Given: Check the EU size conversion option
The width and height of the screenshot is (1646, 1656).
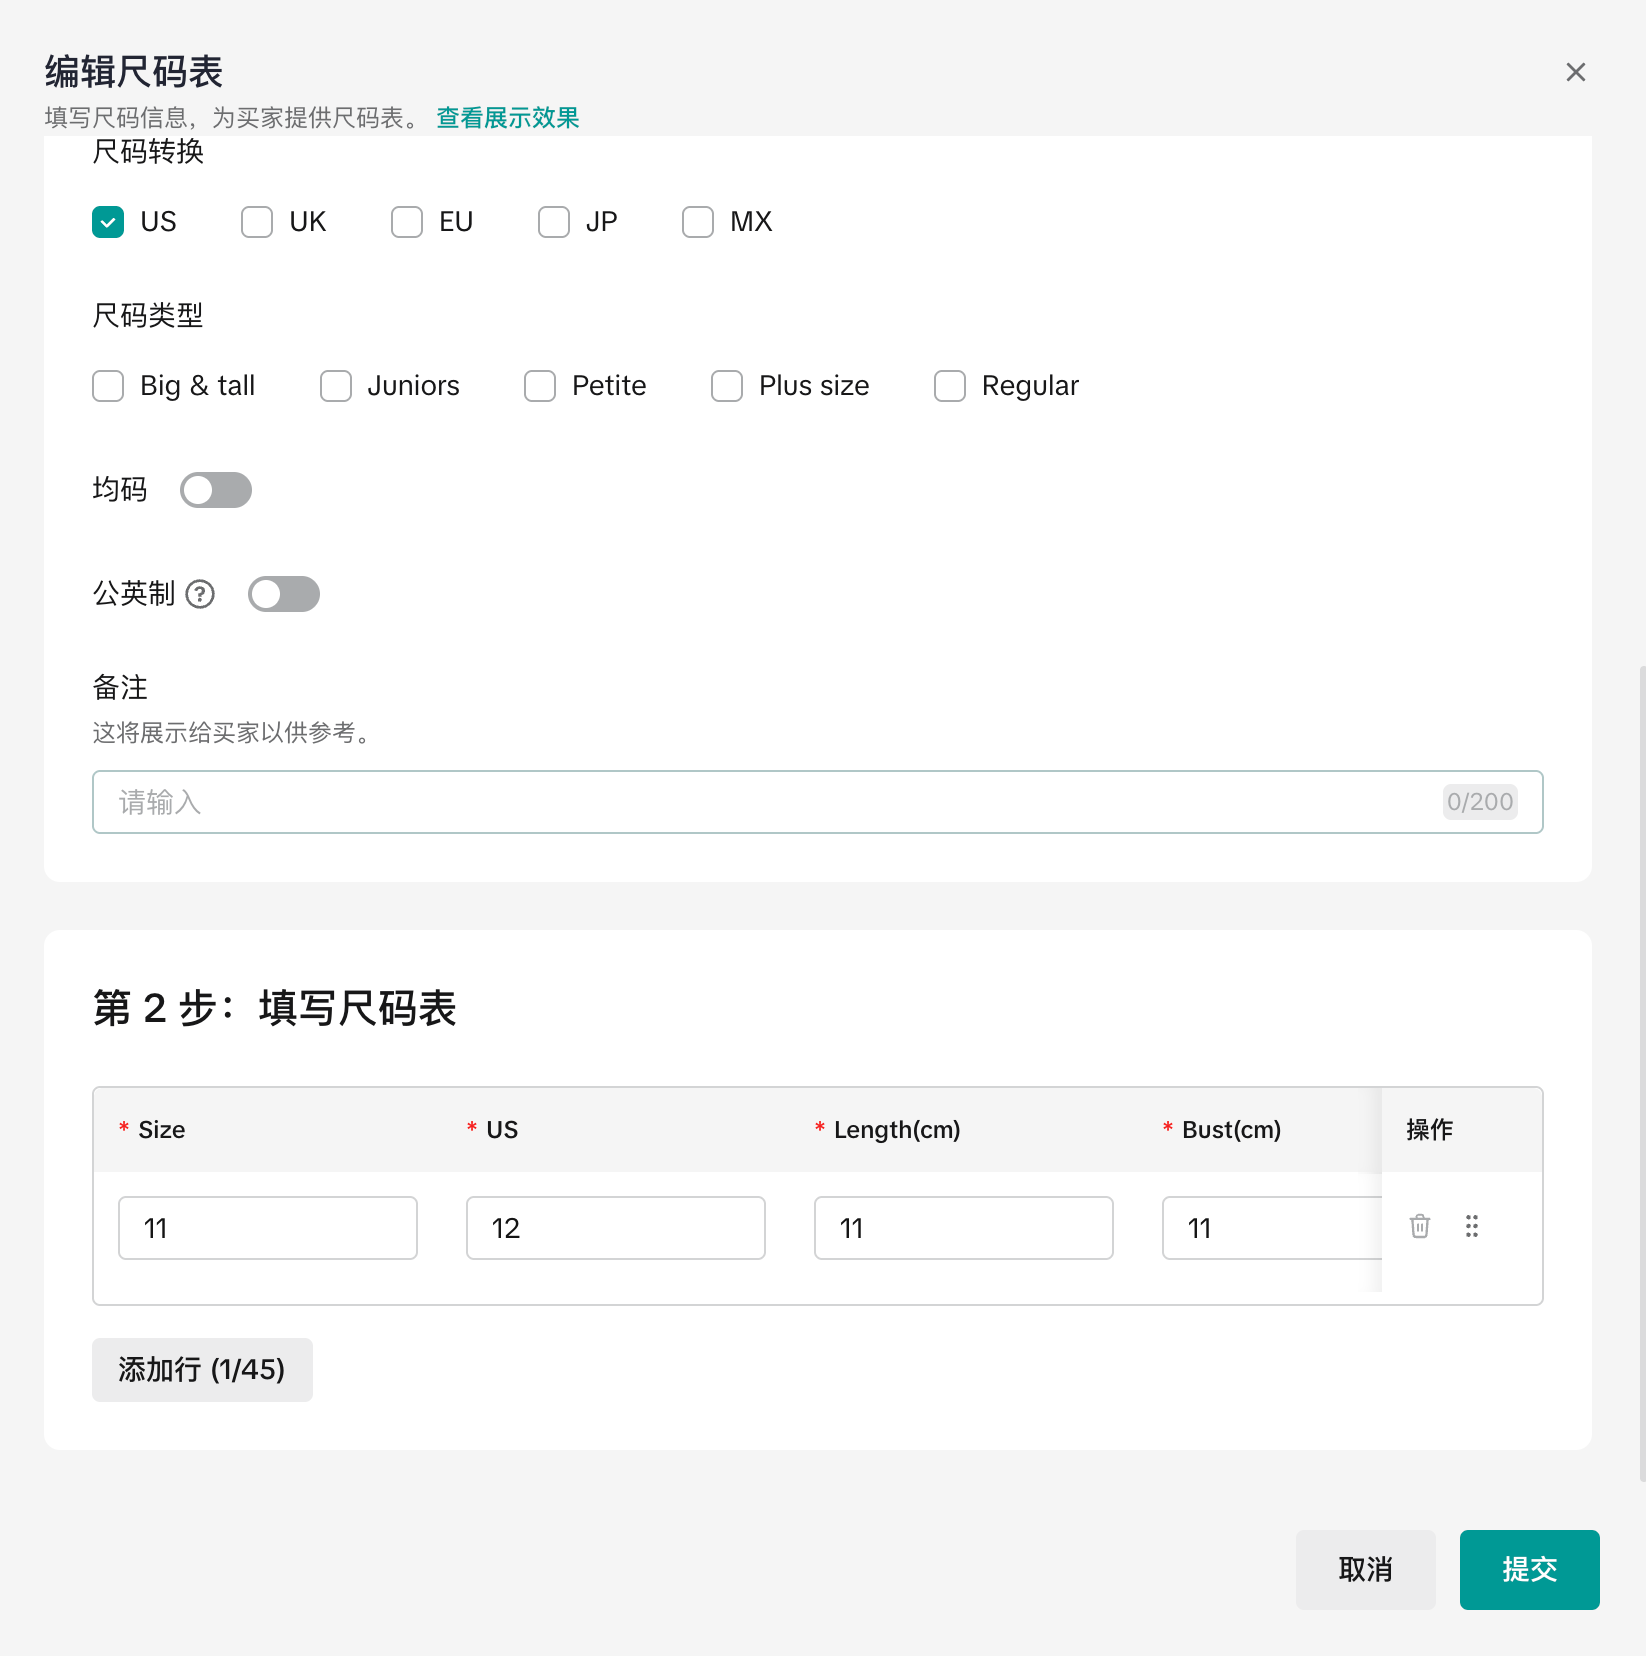Looking at the screenshot, I should (407, 222).
